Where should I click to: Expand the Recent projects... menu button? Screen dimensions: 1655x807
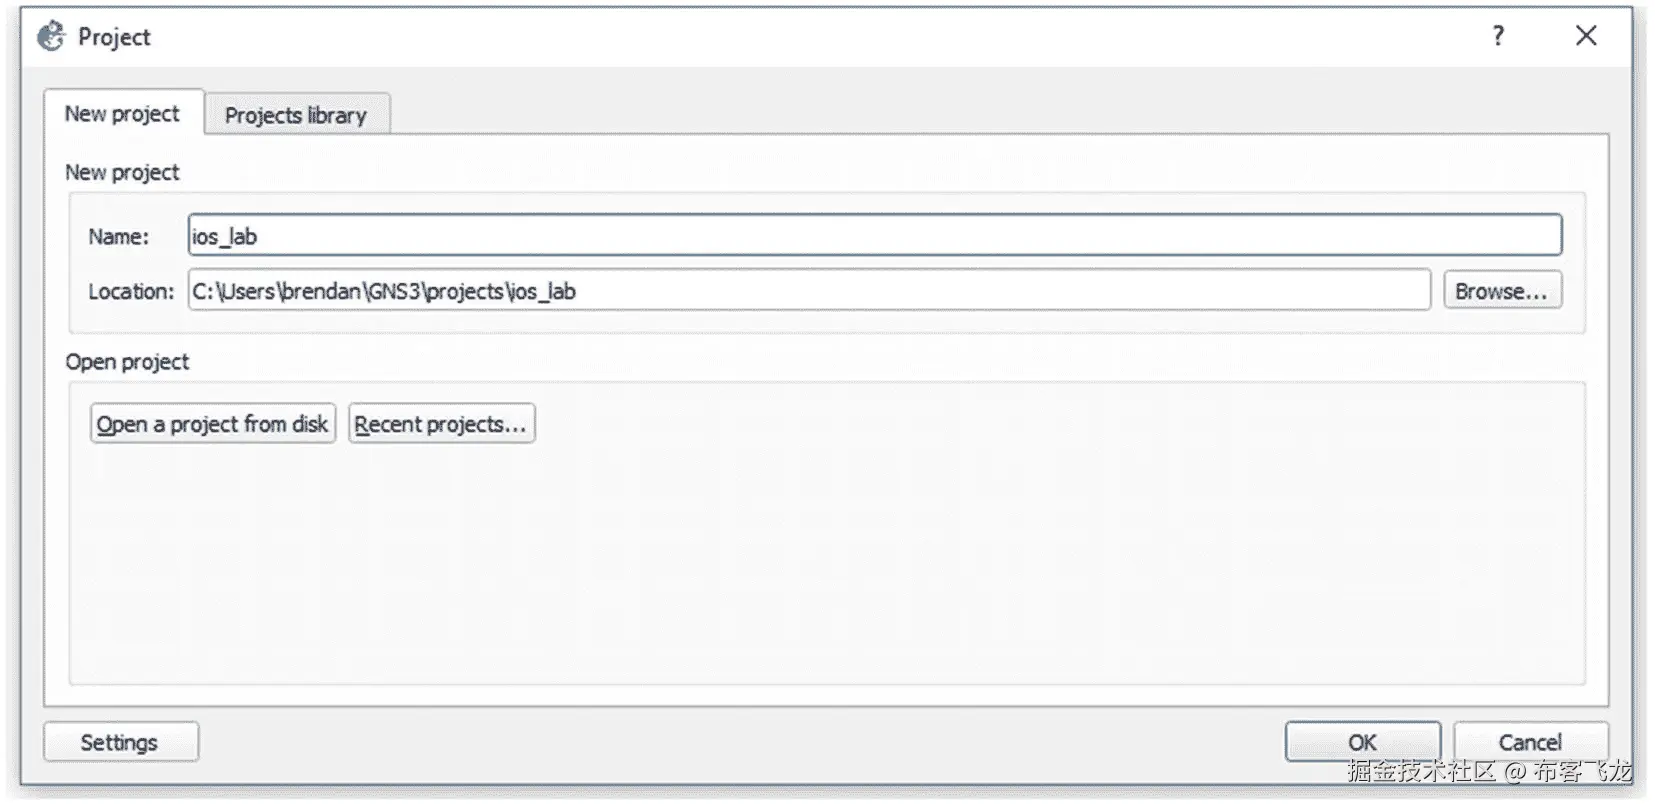click(x=441, y=424)
